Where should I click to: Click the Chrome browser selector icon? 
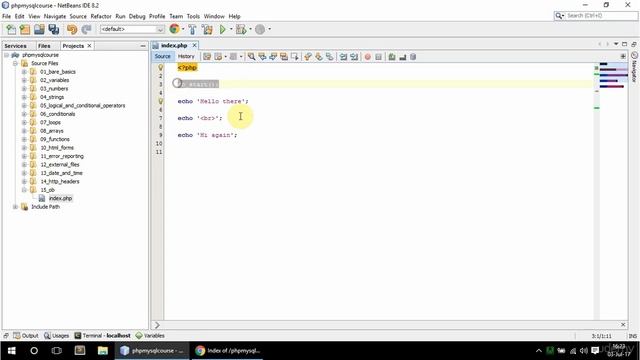point(174,29)
